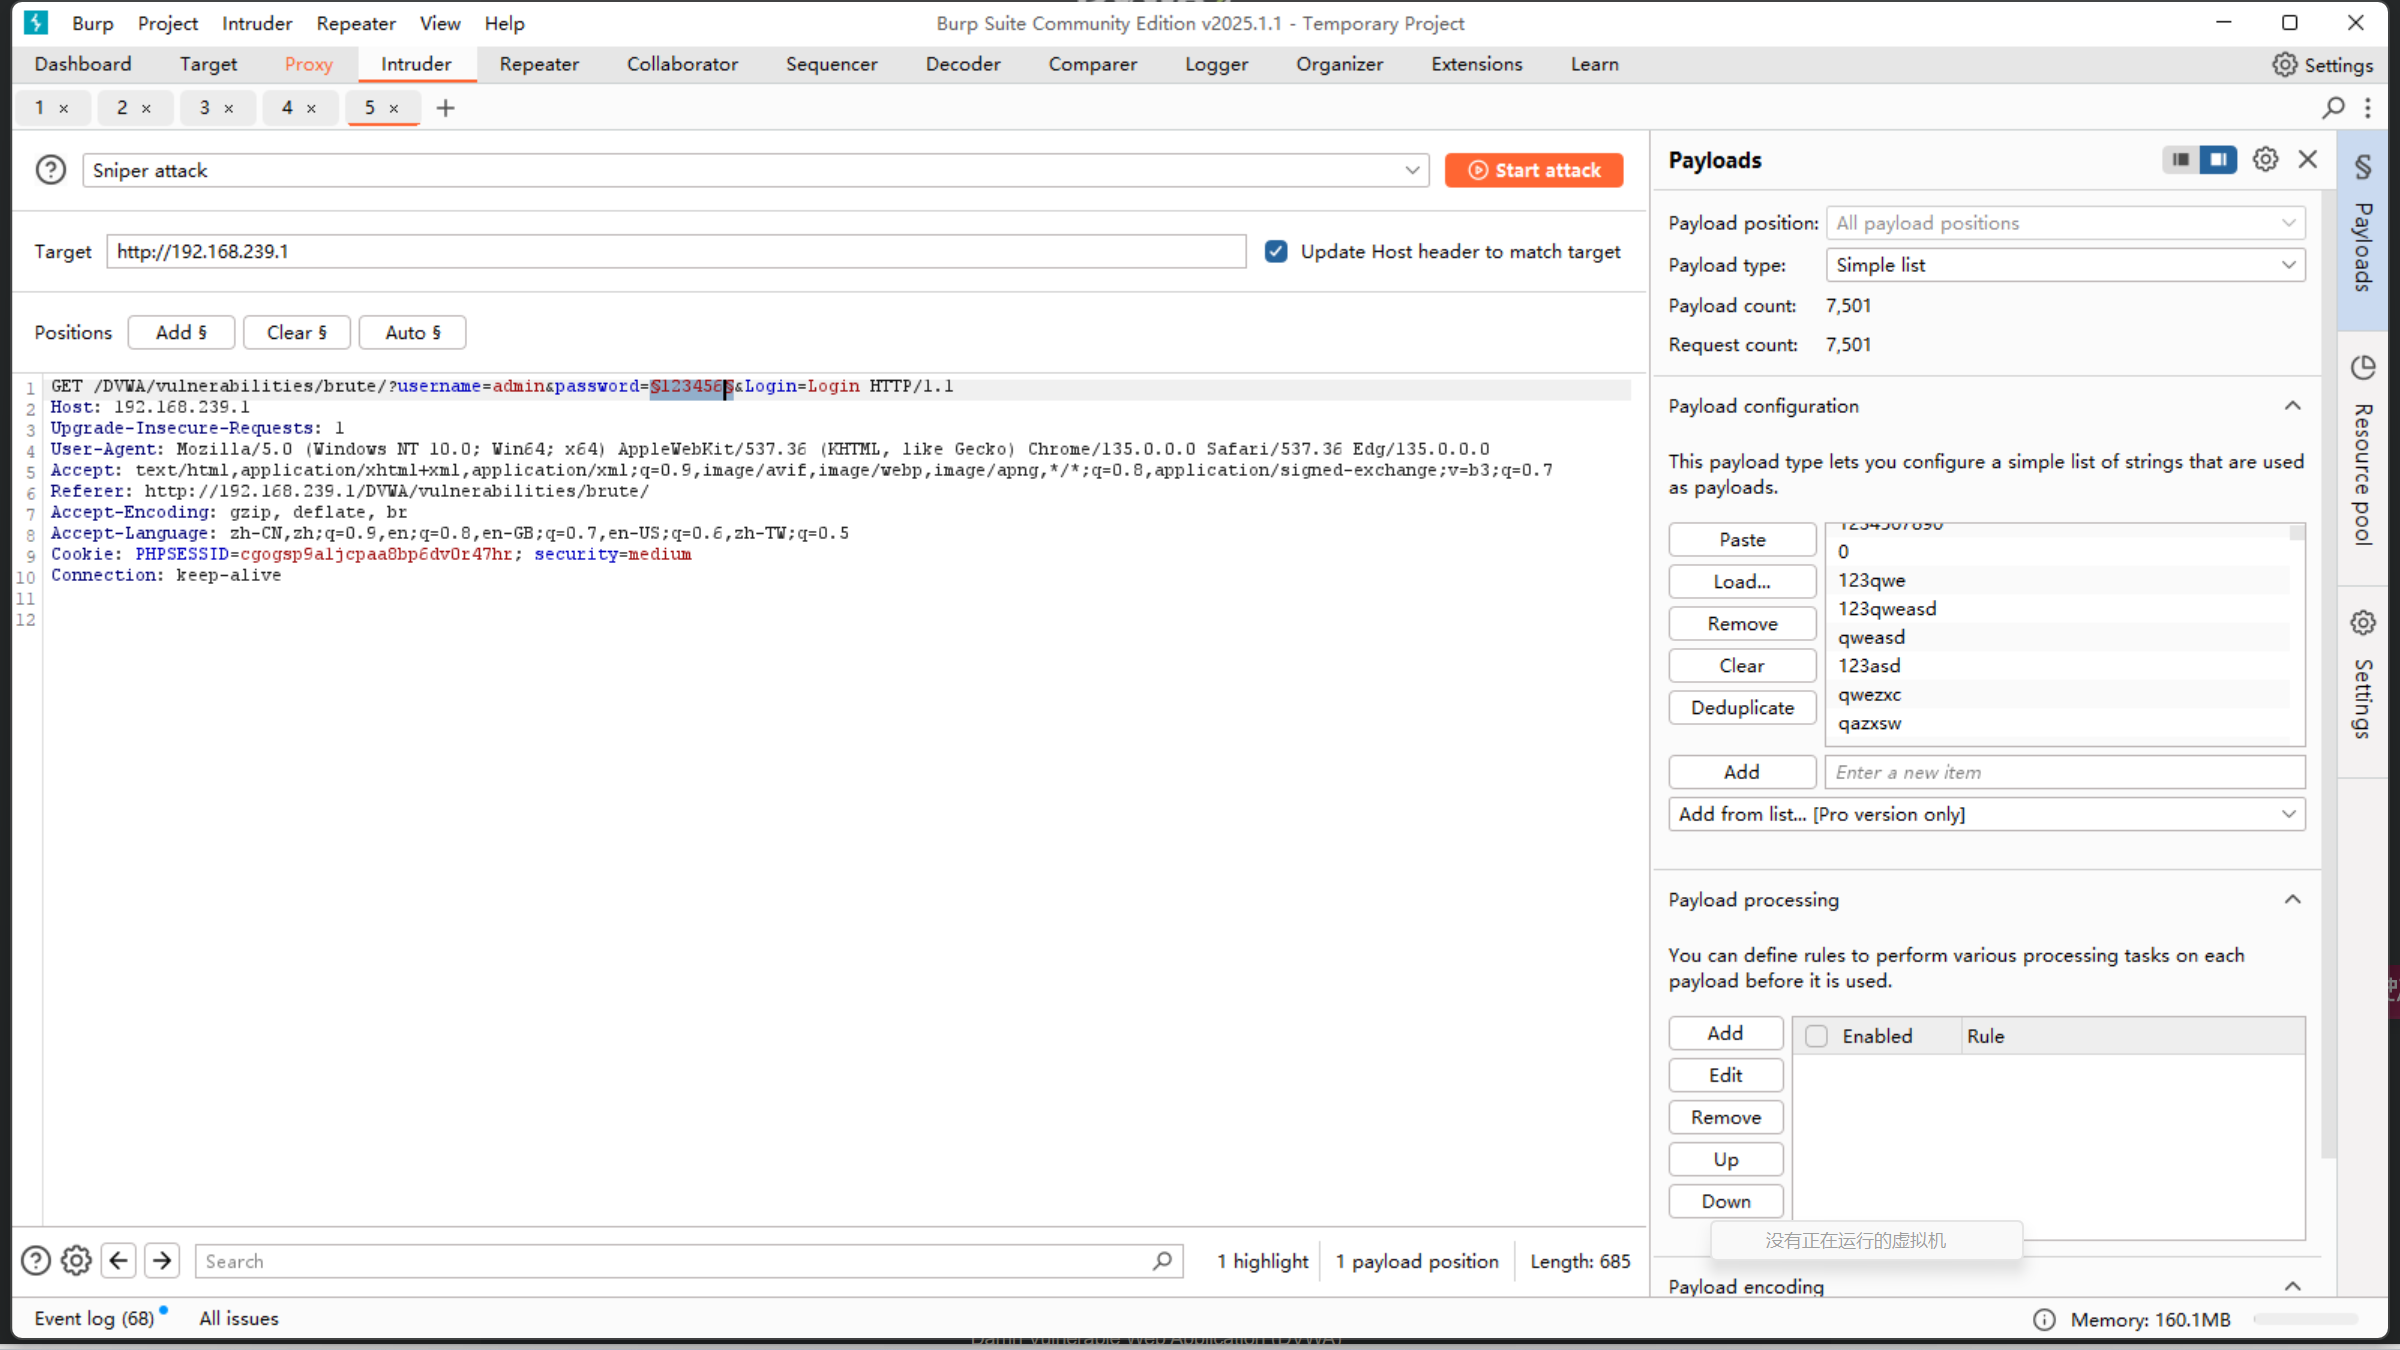Add a new Intruder tab with plus icon

[446, 108]
